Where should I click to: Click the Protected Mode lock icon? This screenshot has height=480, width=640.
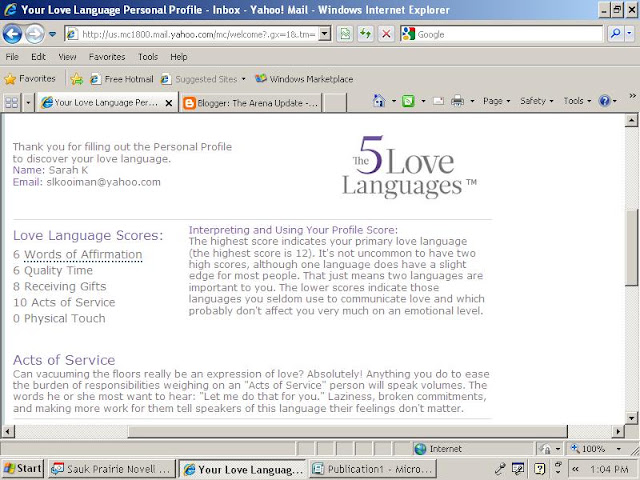(x=545, y=449)
